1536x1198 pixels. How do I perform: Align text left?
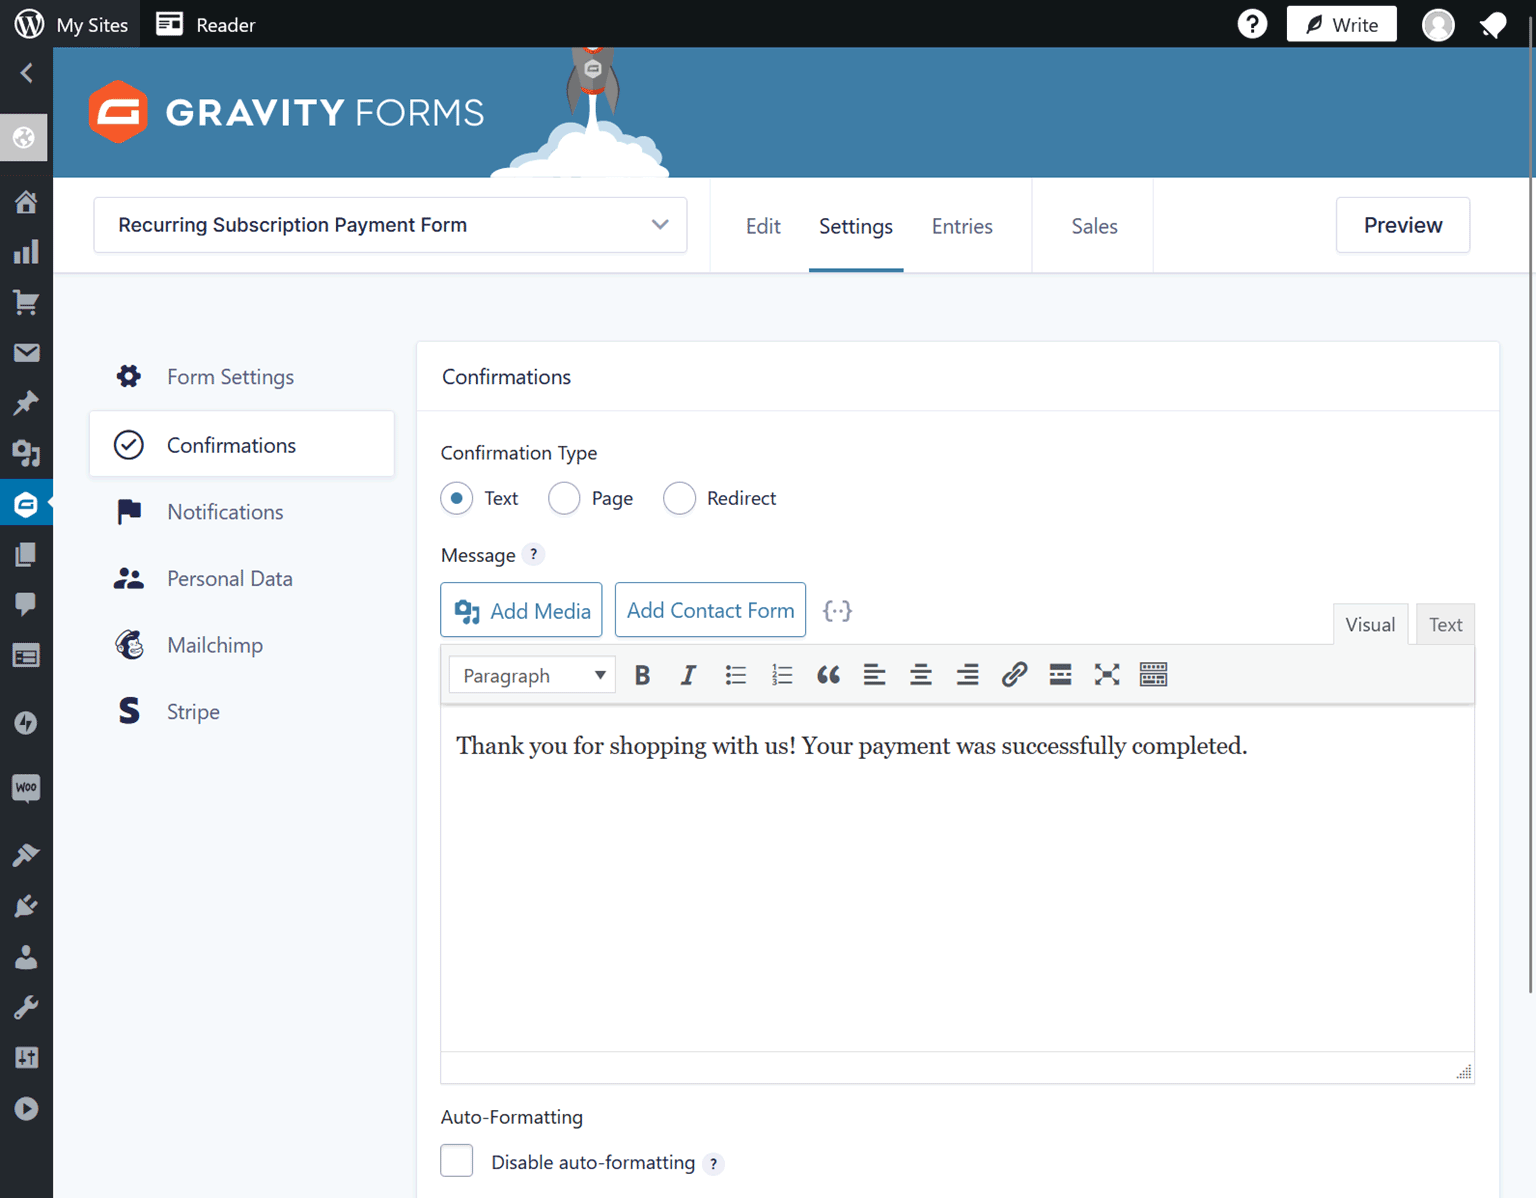point(875,675)
